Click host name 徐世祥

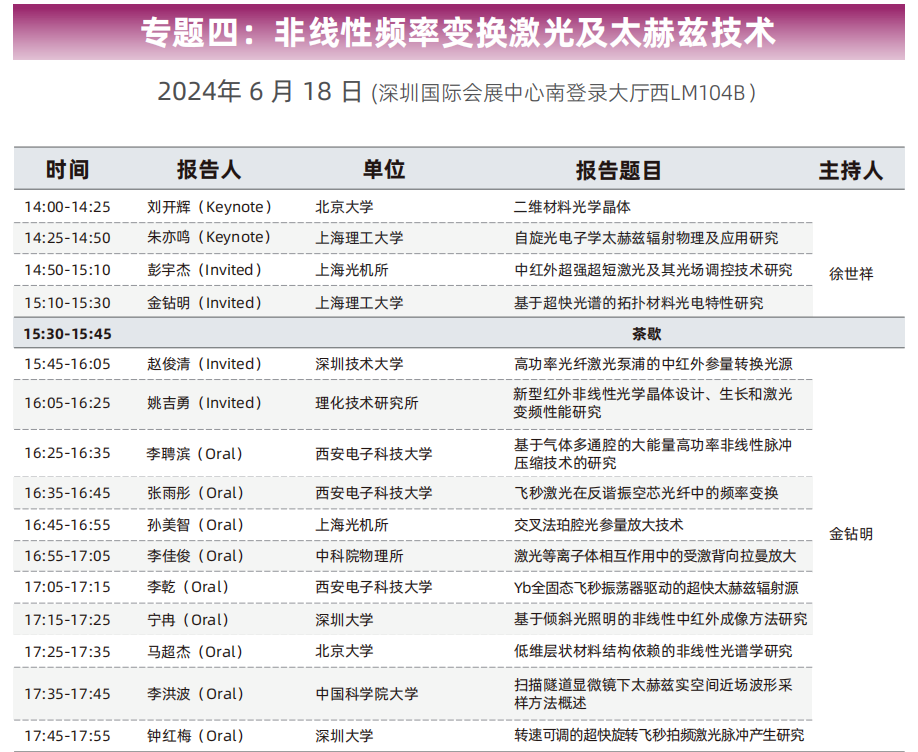coord(851,274)
